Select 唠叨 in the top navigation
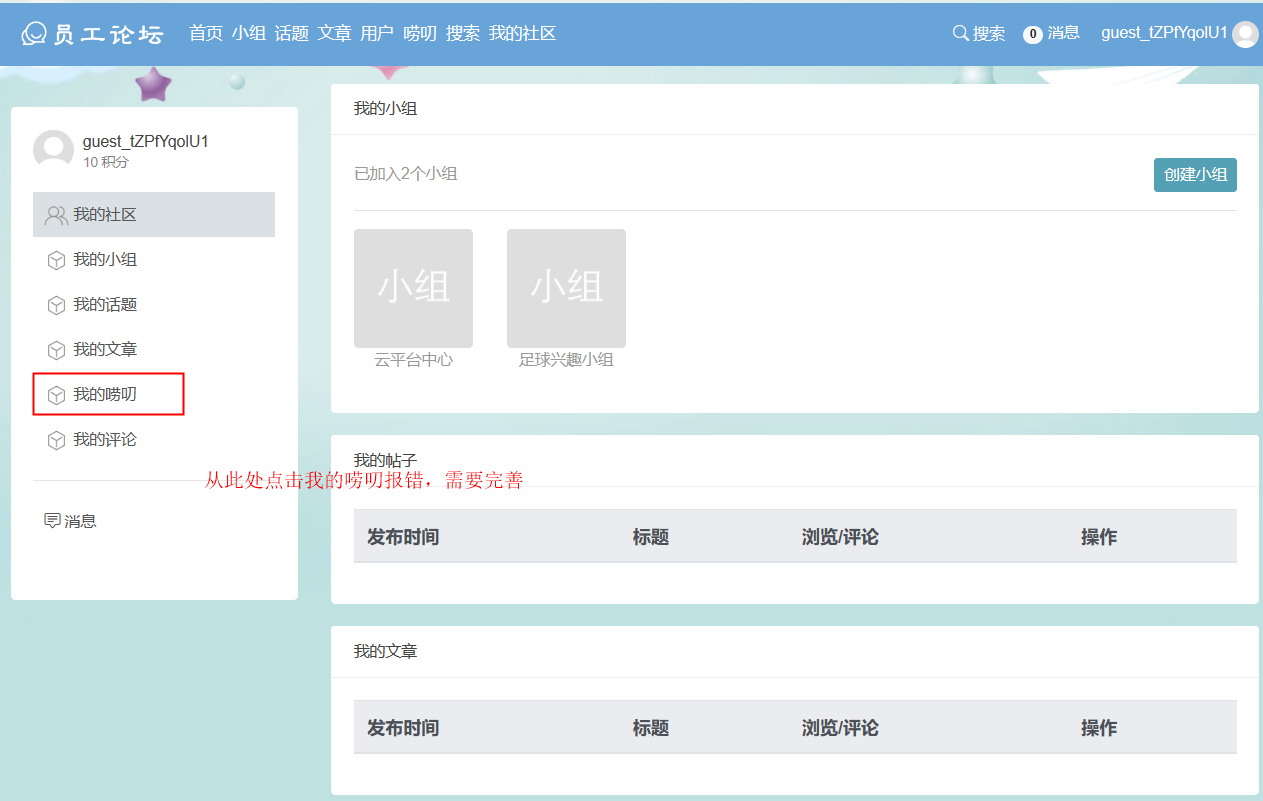Image resolution: width=1263 pixels, height=801 pixels. (420, 33)
